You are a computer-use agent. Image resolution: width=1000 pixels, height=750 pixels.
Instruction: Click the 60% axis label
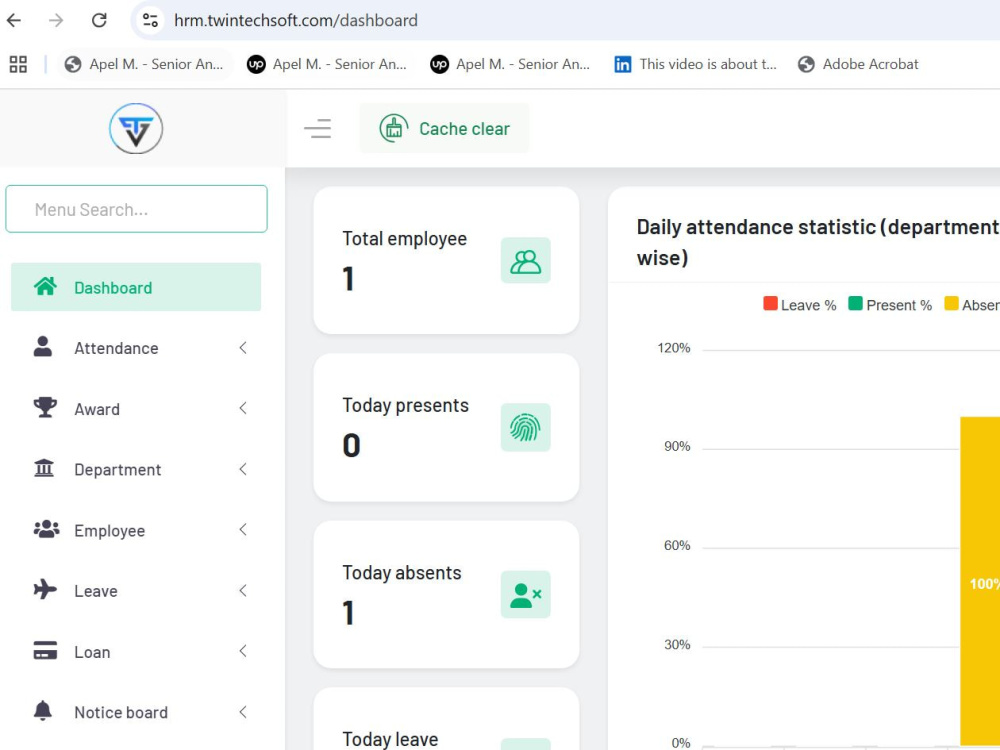pos(677,545)
